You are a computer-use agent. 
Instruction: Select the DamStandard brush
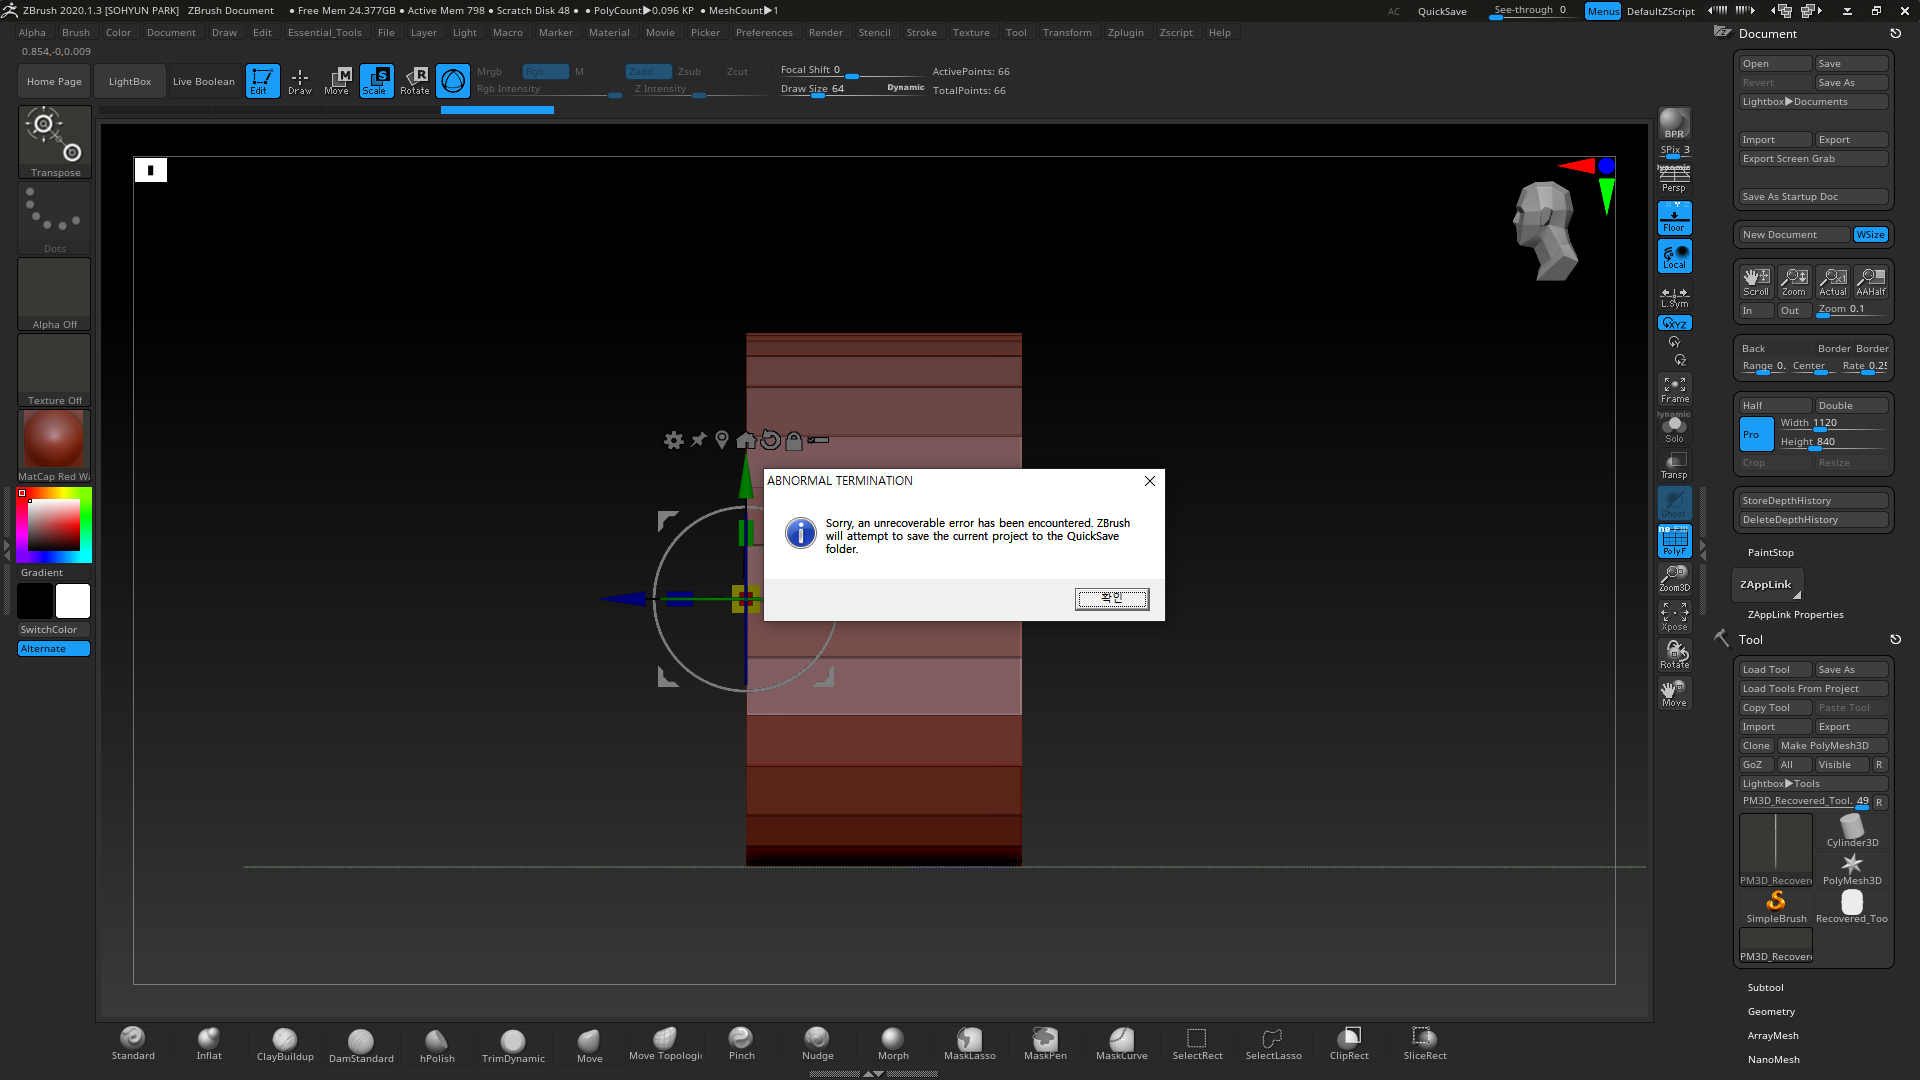361,1043
